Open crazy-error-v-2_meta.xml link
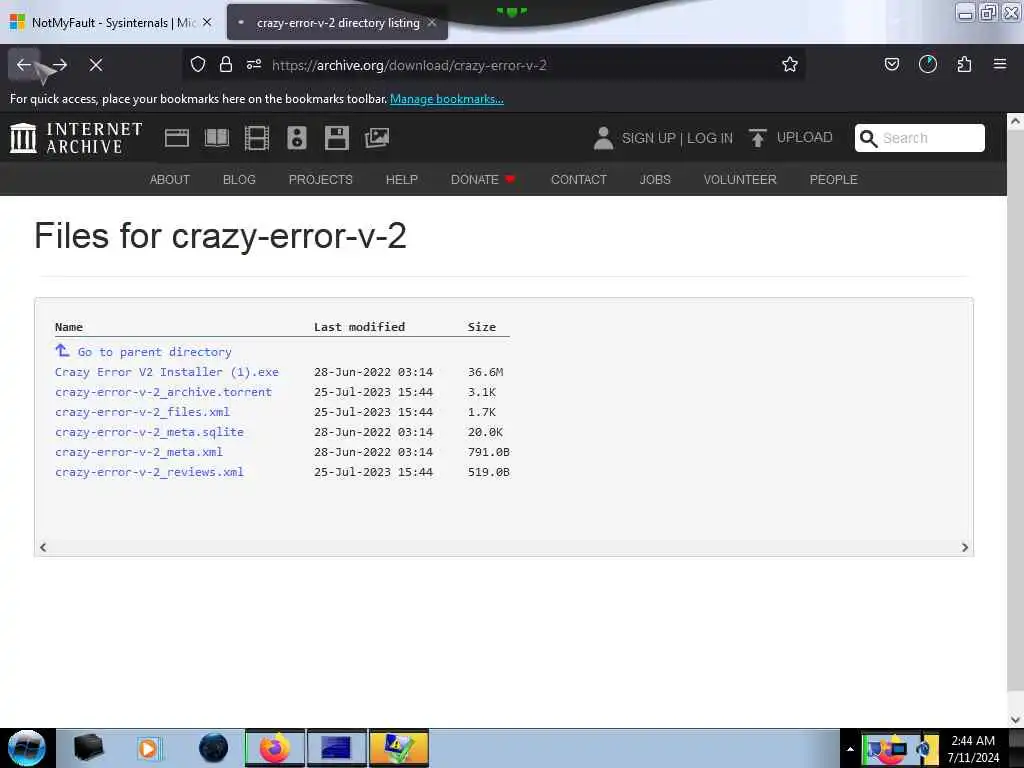 click(x=138, y=451)
